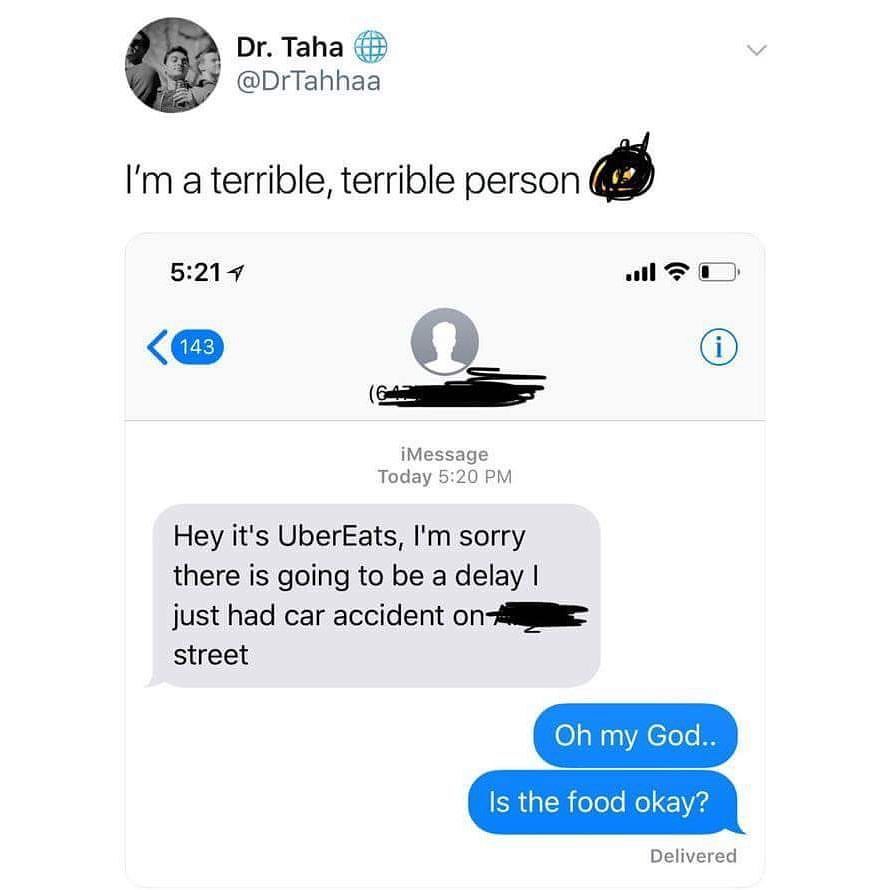Open Dr. Taha's profile picture
Viewport: 890px width, 890px height.
pyautogui.click(x=173, y=65)
